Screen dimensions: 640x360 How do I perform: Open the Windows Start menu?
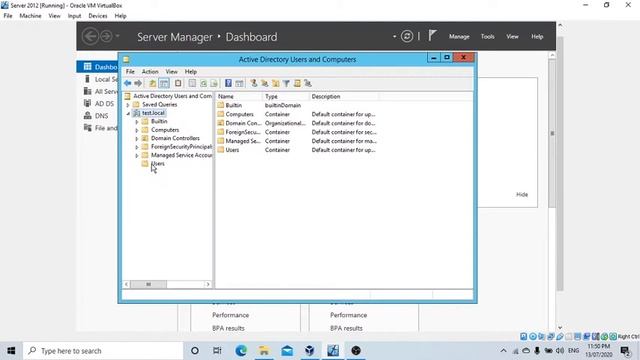click(x=11, y=351)
